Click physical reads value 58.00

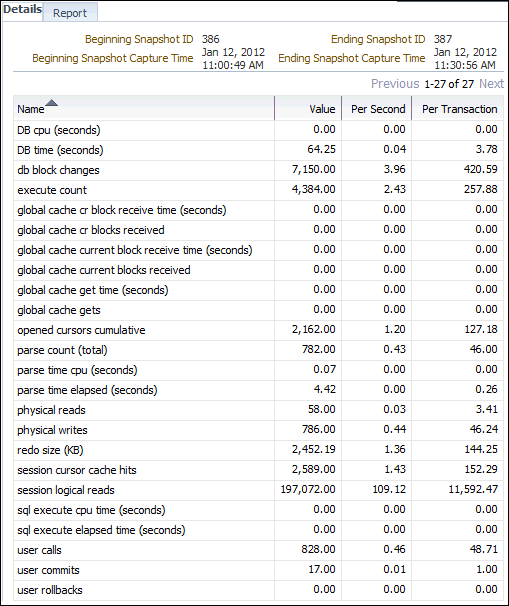pos(322,409)
